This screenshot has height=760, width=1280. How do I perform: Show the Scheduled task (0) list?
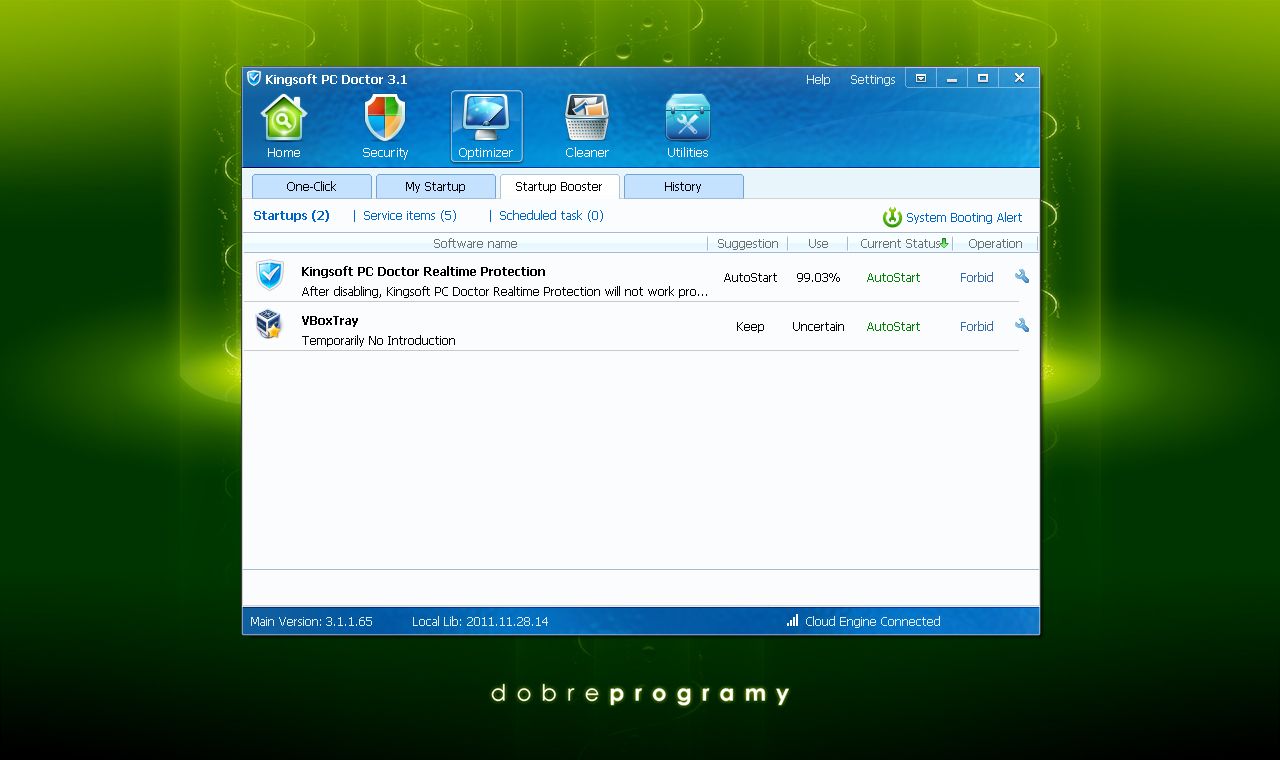551,215
